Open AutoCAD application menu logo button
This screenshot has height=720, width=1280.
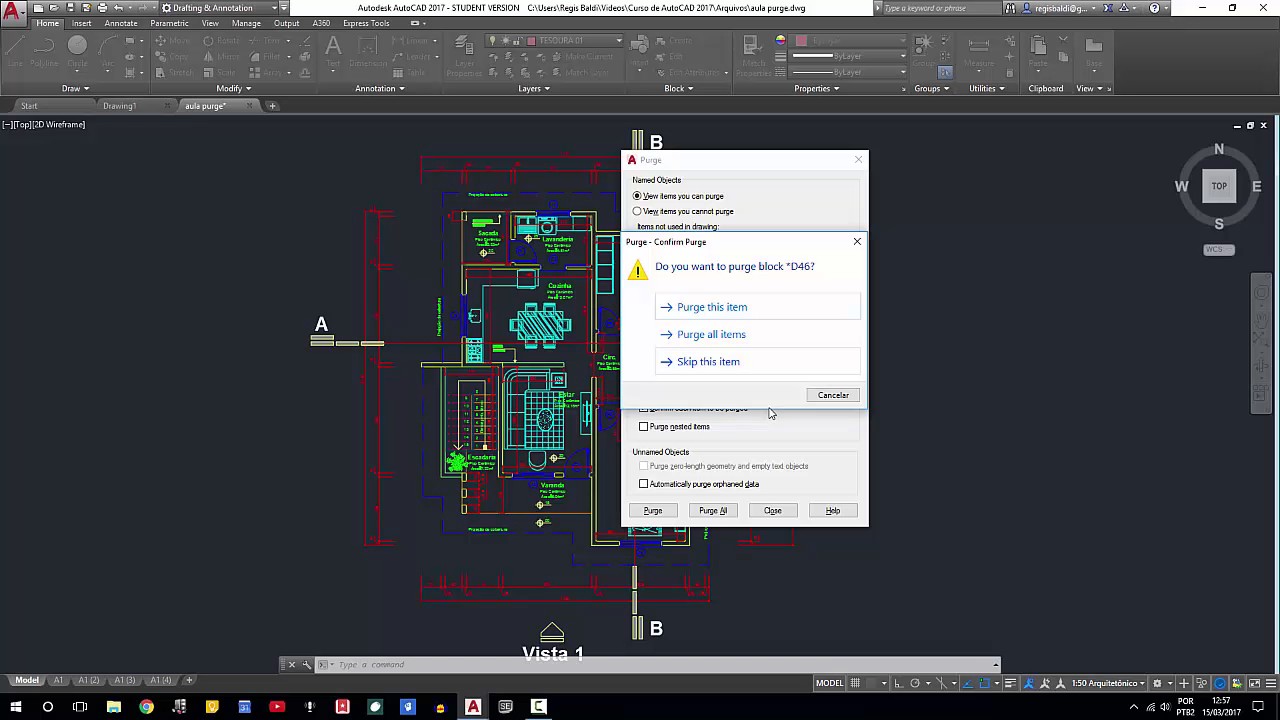pos(13,11)
